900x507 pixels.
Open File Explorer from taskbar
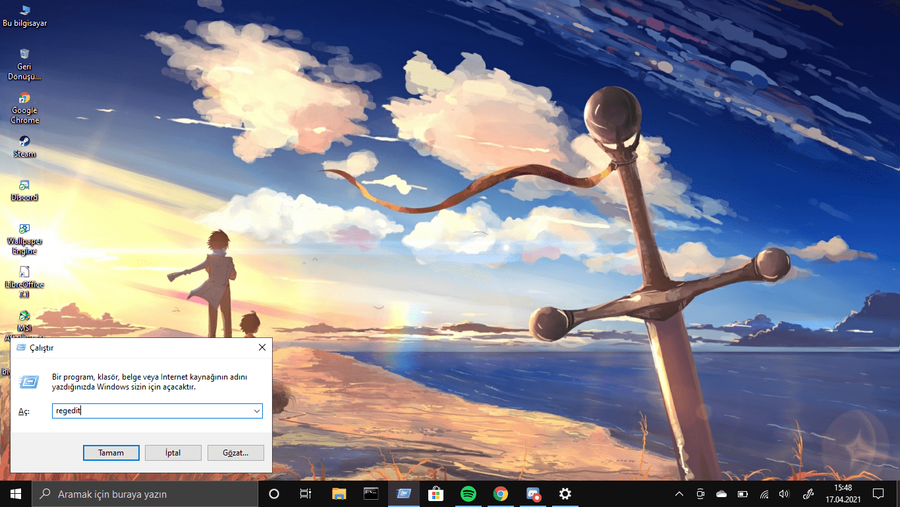tap(339, 494)
